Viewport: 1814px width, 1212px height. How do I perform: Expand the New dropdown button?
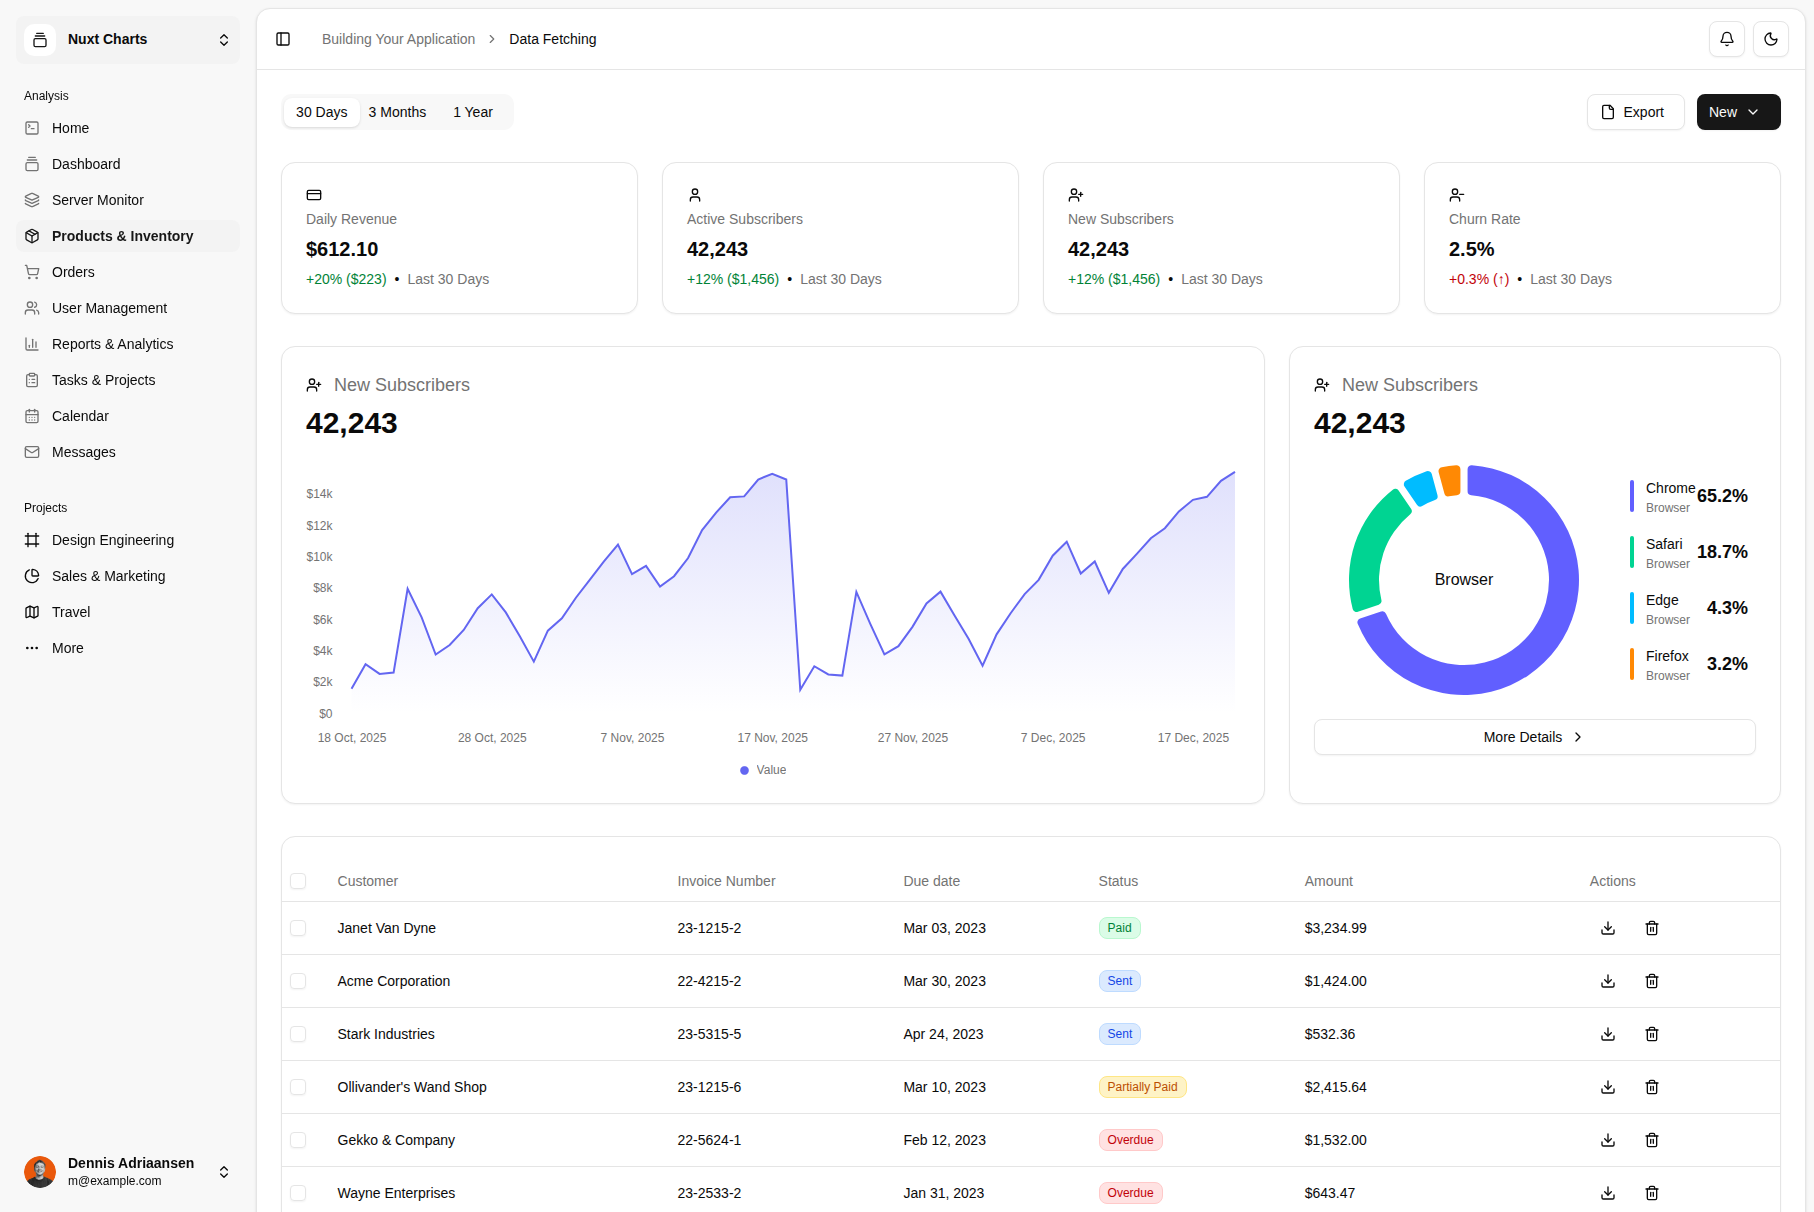coord(1737,112)
